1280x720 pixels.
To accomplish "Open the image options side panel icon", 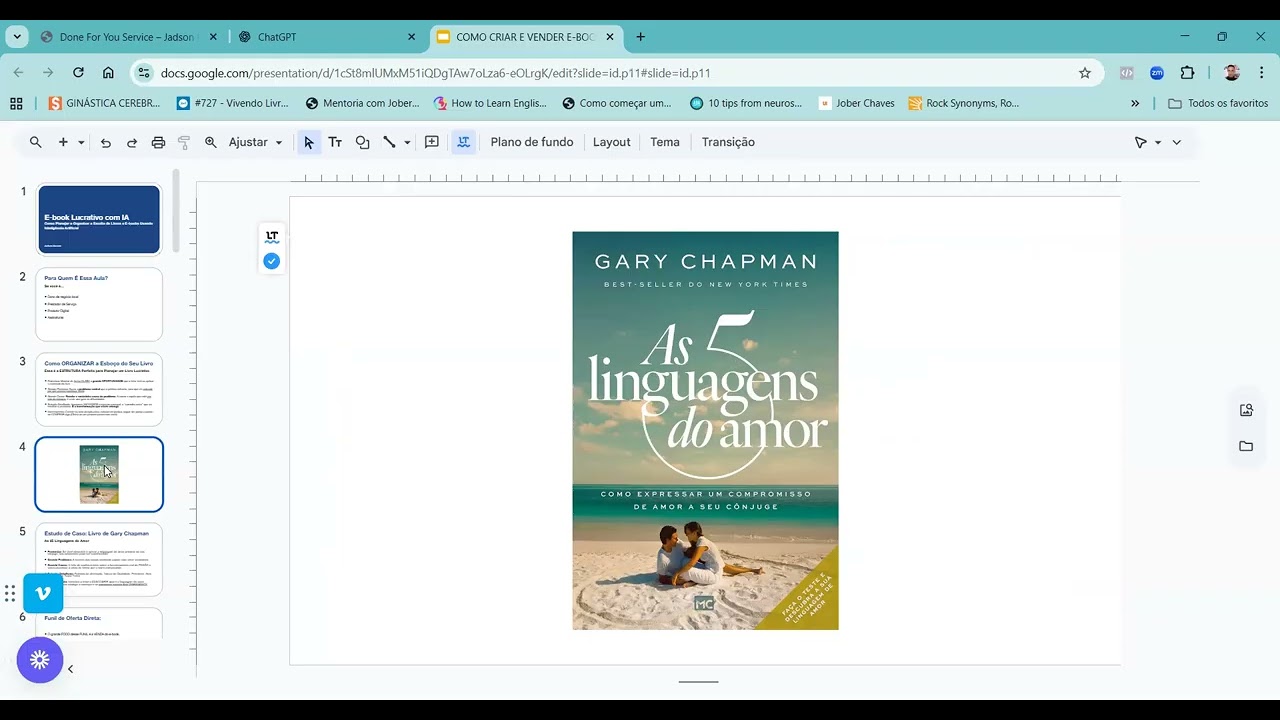I will click(x=1246, y=410).
